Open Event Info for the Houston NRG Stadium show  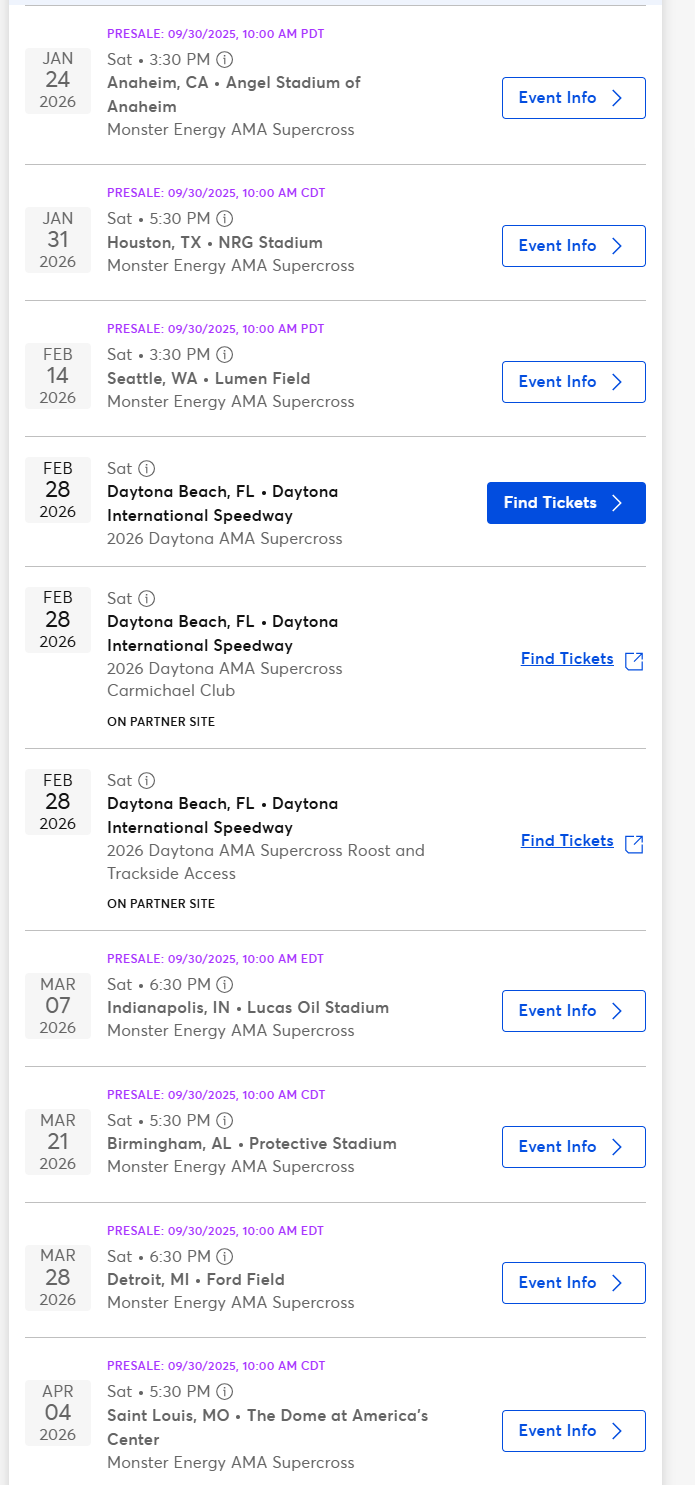pos(573,246)
